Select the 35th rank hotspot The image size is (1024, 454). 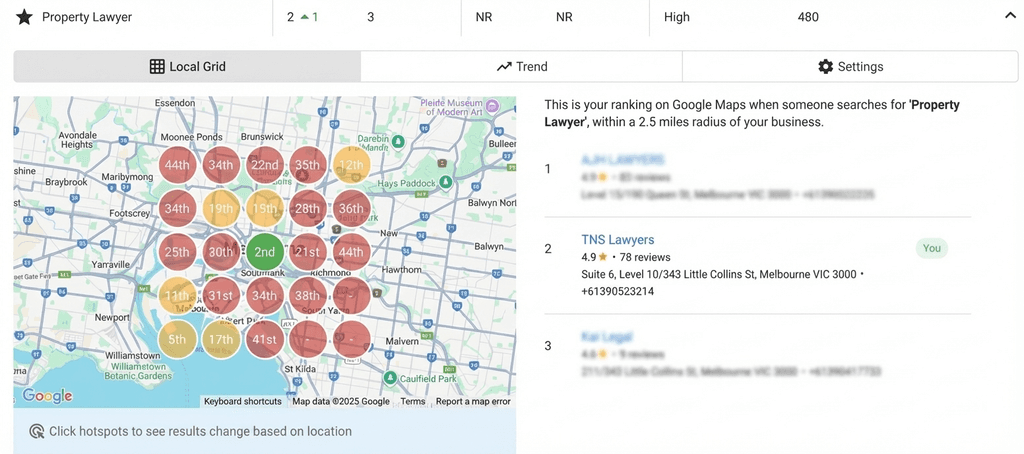(x=308, y=165)
